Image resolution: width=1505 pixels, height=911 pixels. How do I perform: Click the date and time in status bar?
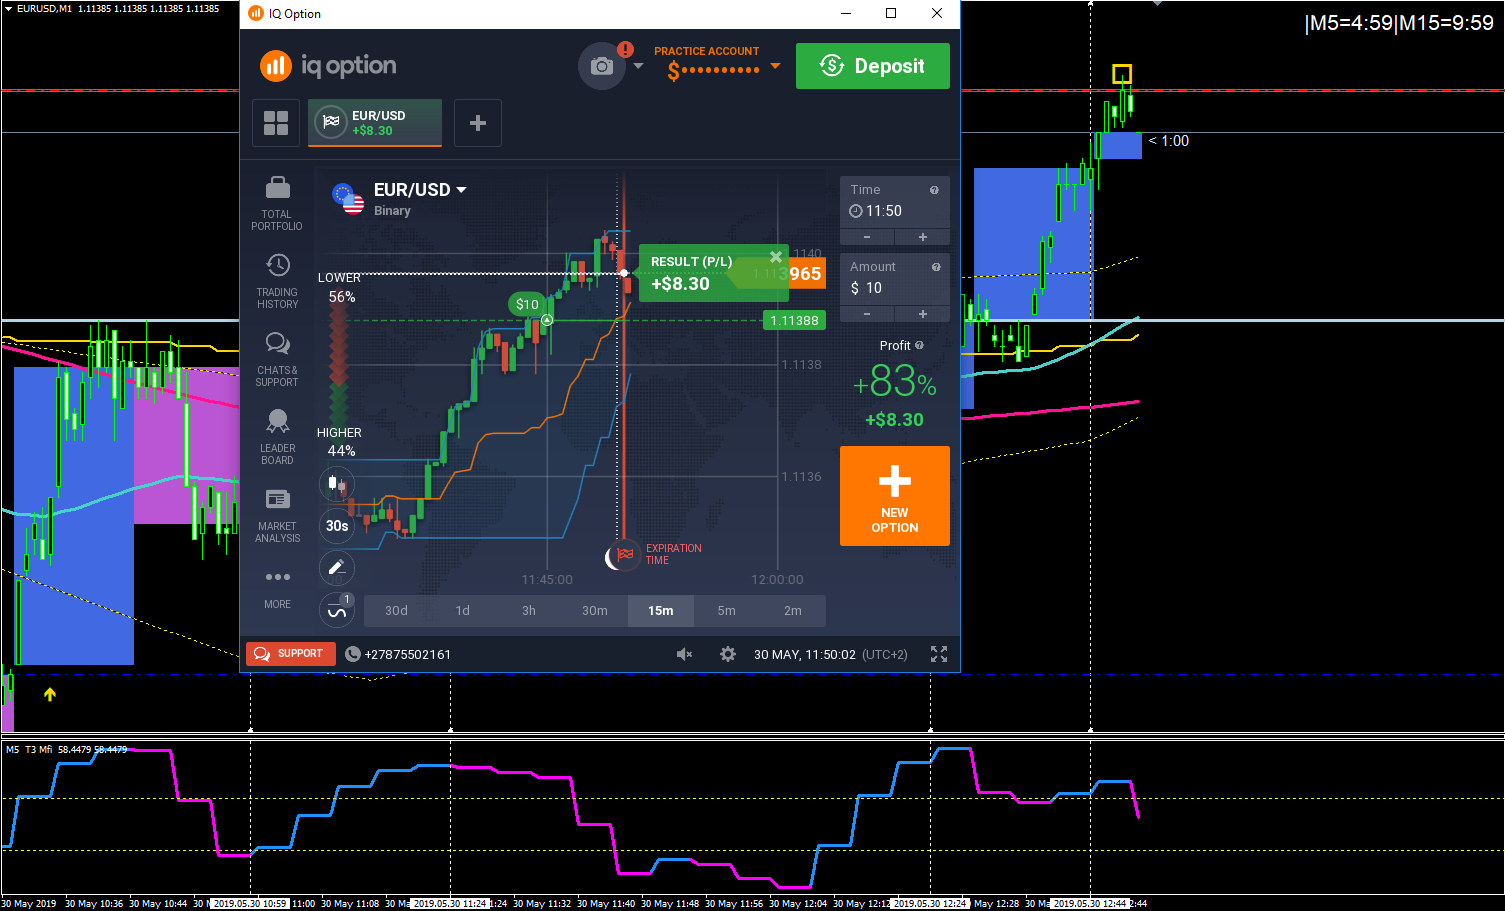coord(831,654)
